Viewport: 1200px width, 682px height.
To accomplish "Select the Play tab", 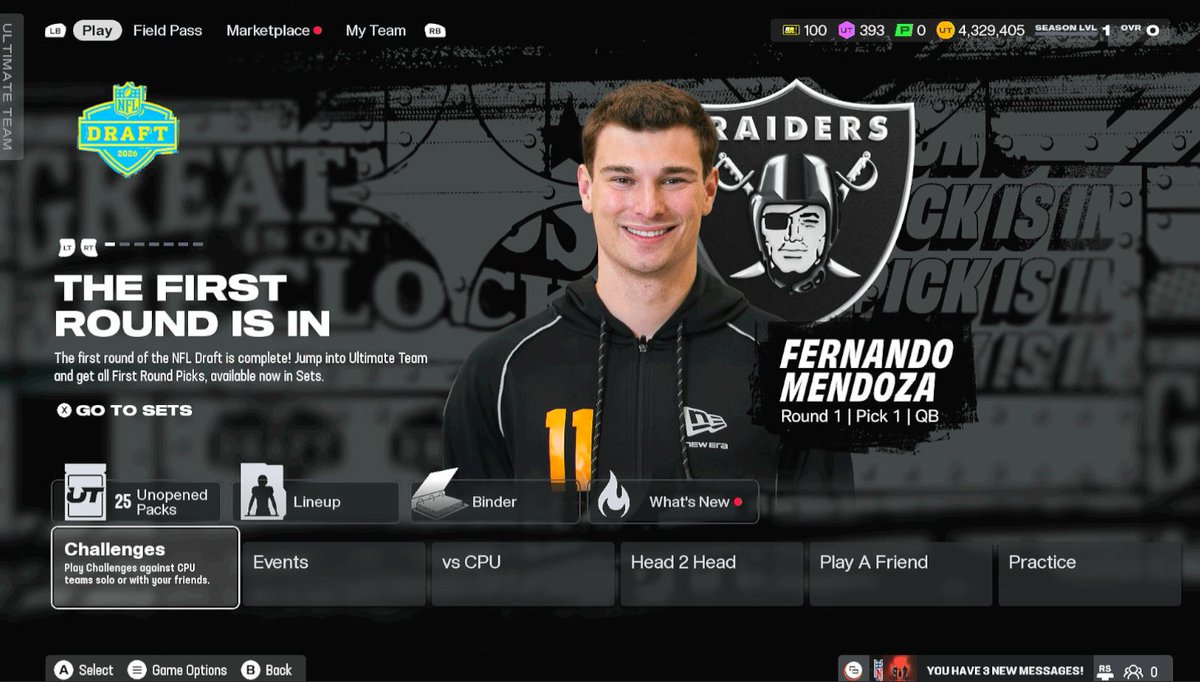I will point(97,30).
